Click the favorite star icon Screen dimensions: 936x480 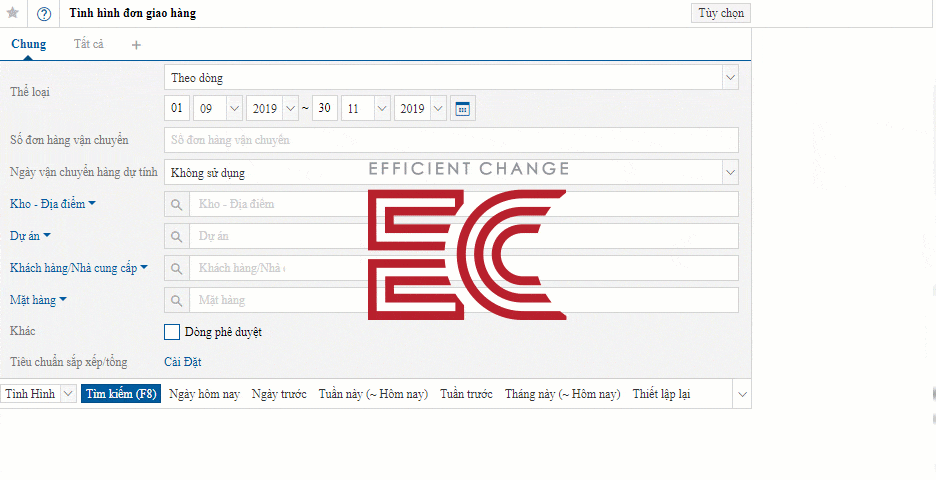pyautogui.click(x=13, y=13)
